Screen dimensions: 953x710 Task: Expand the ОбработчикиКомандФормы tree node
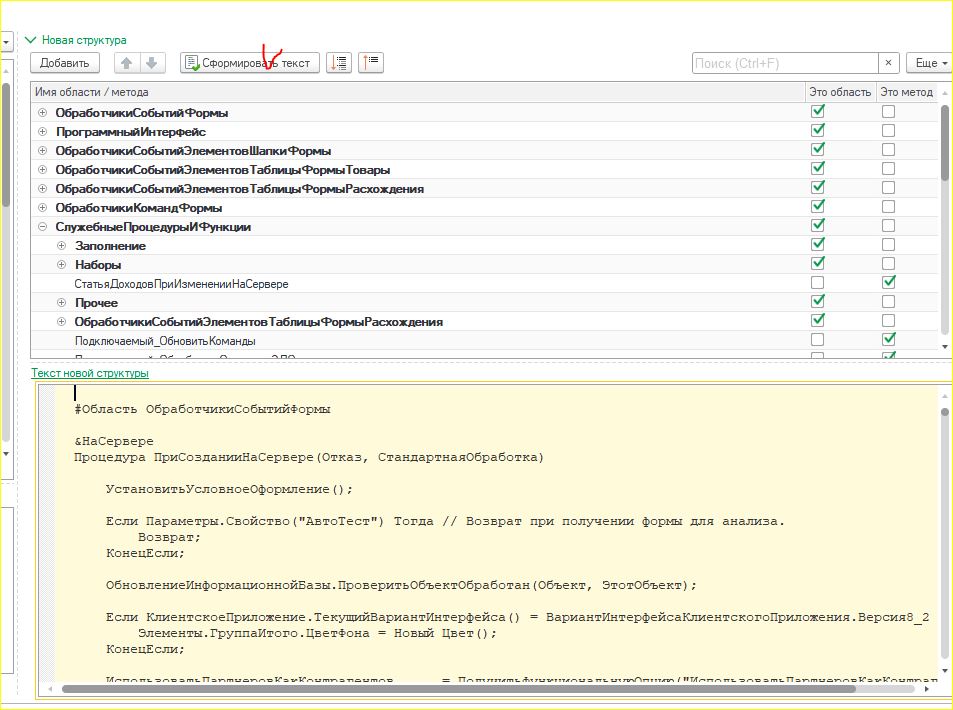[43, 207]
